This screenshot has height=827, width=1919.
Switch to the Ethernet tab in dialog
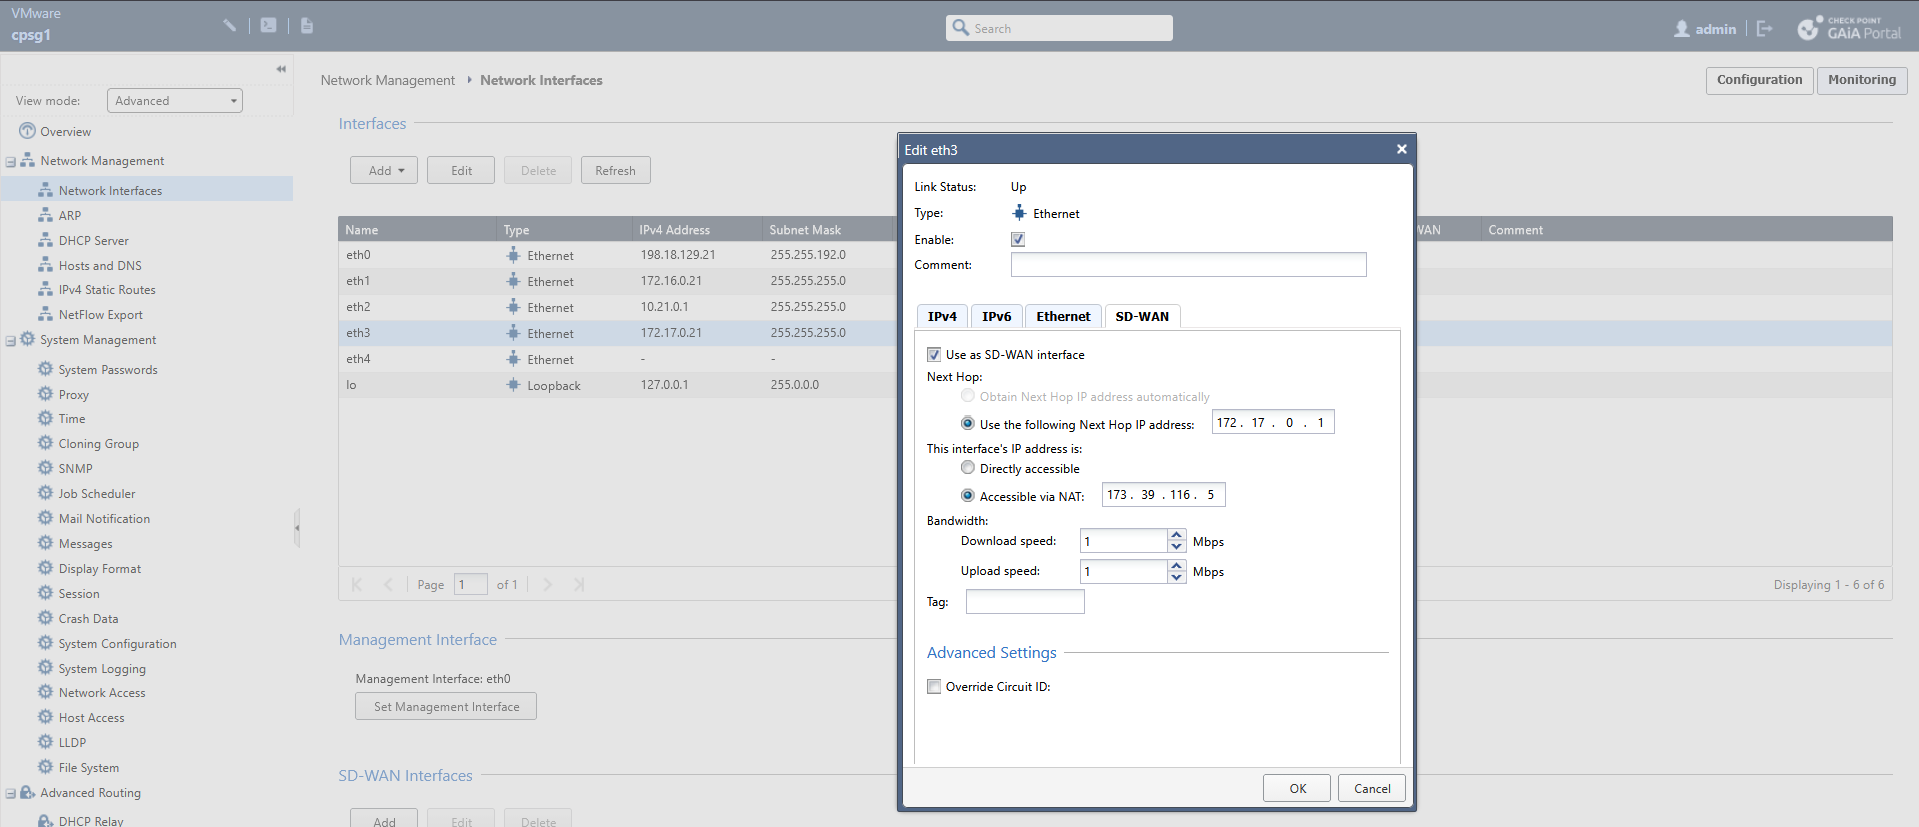(x=1062, y=317)
